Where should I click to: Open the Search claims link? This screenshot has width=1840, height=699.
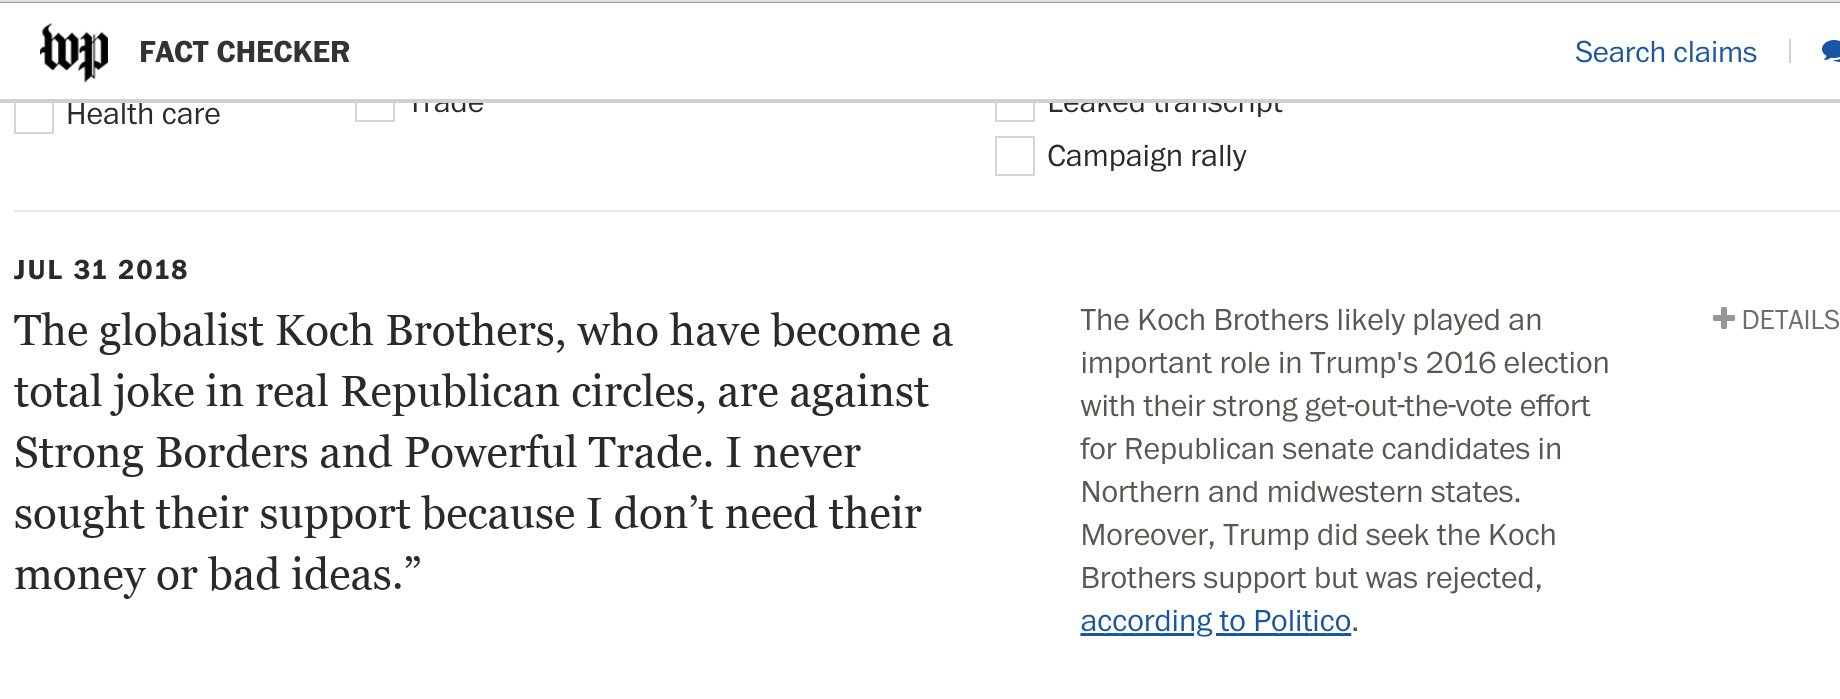pos(1665,52)
